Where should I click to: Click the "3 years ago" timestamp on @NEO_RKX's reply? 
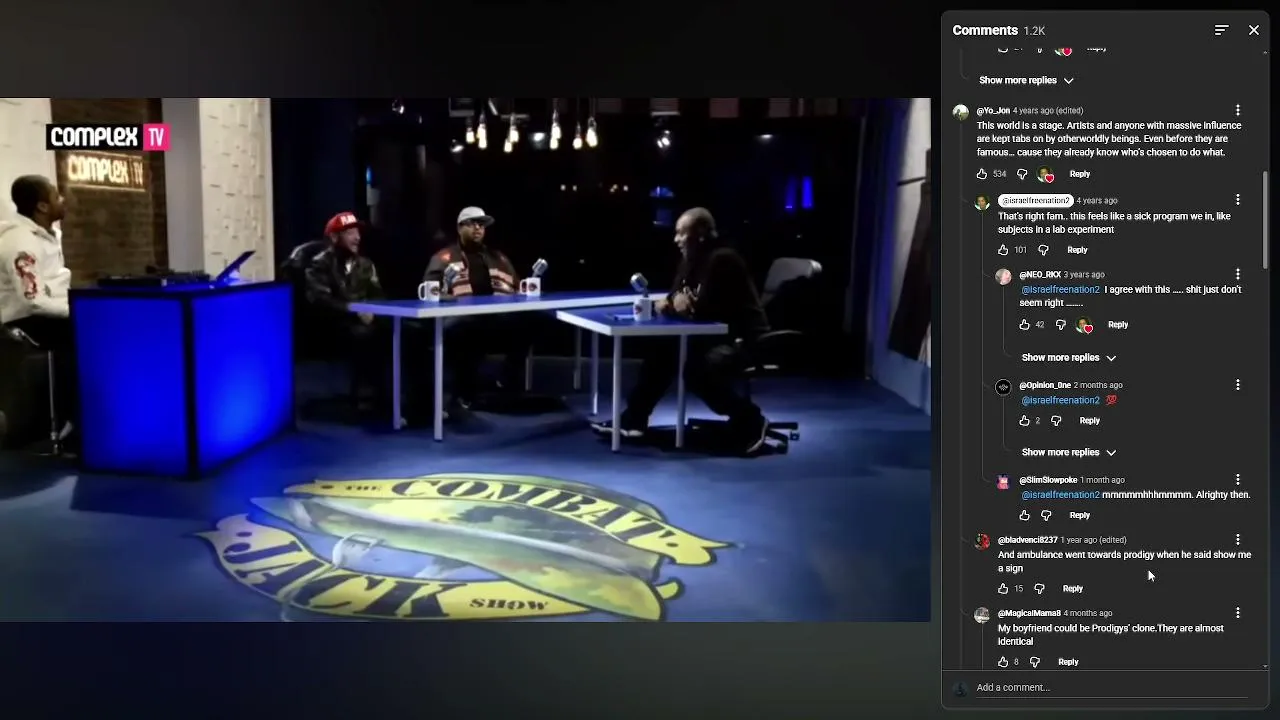pyautogui.click(x=1084, y=274)
